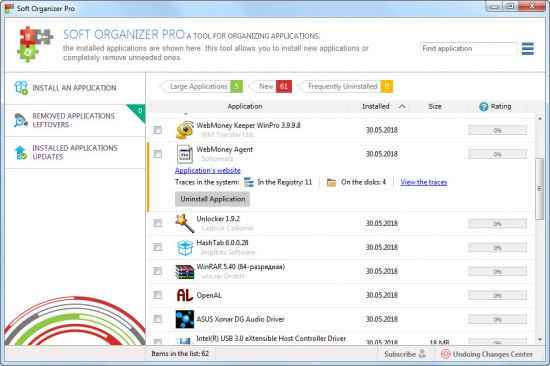Tick the WebMoney Keeper WinPro checkbox

(x=157, y=130)
